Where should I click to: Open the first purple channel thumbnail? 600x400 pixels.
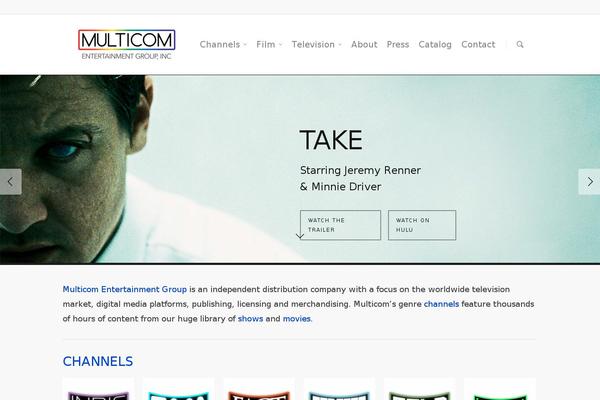[x=98, y=389]
